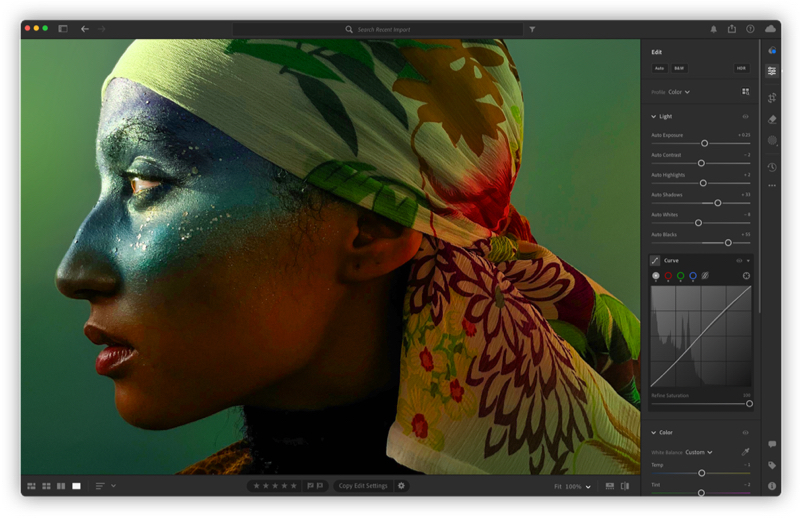
Task: Click the Fit zoom option
Action: pos(557,486)
